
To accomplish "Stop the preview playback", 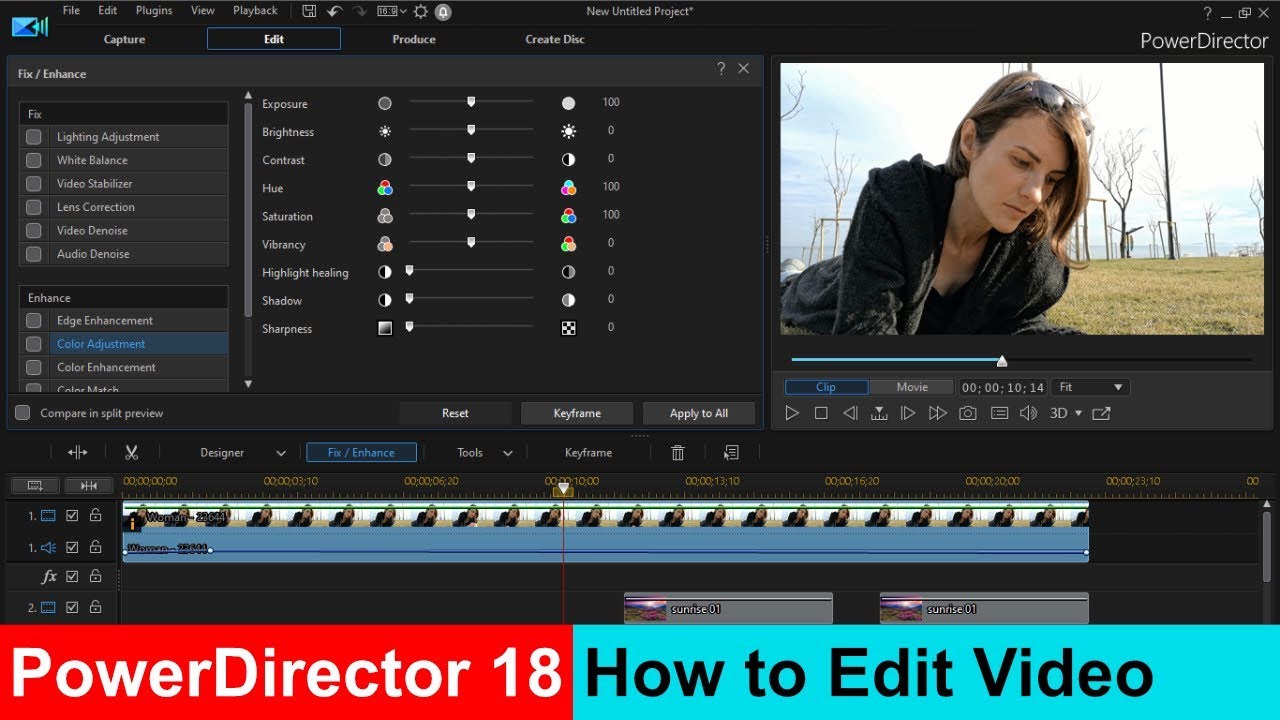I will pos(821,413).
